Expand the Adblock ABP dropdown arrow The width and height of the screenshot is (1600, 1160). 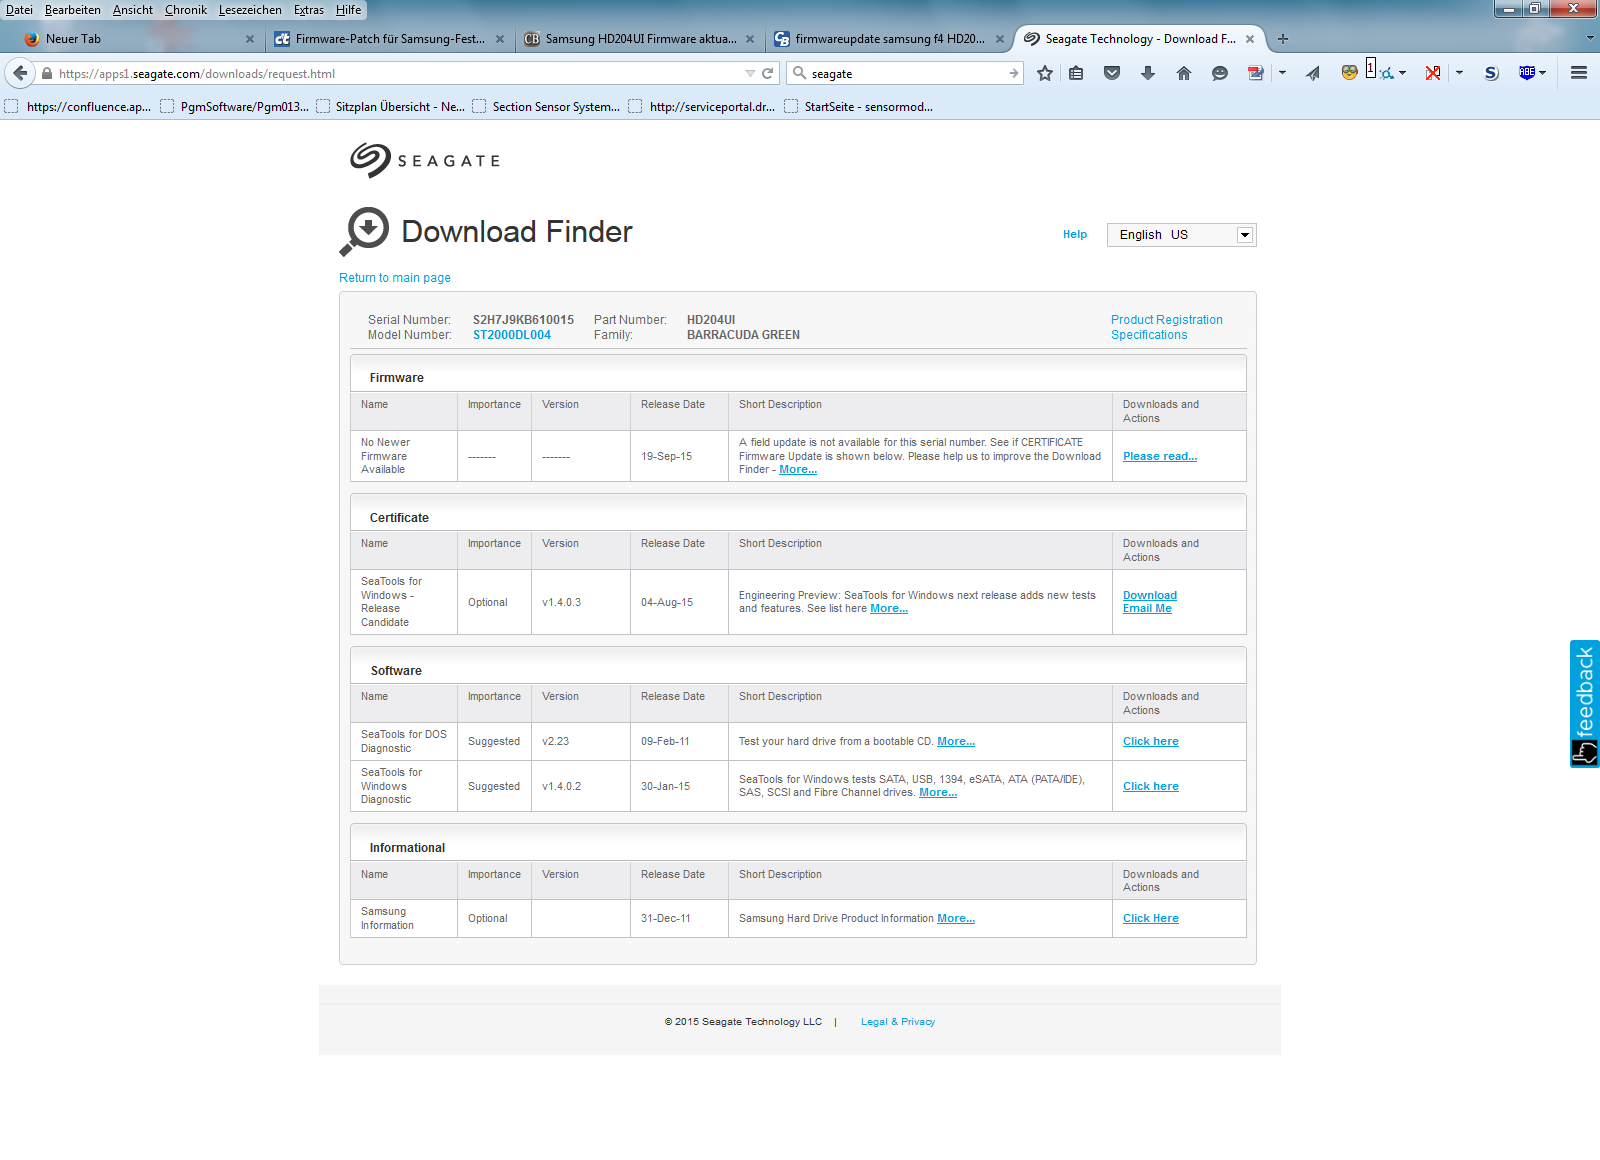[x=1542, y=73]
